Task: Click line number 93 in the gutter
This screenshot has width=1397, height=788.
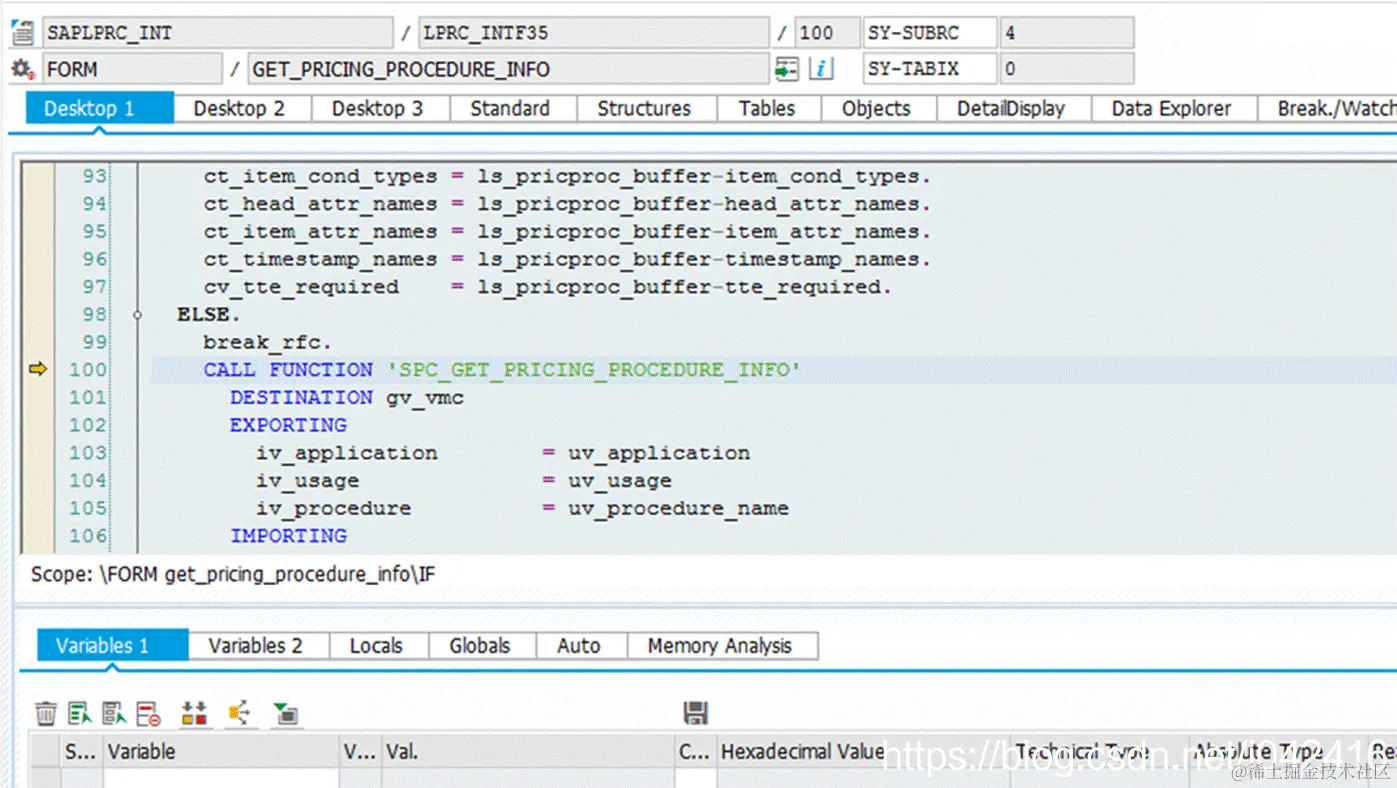Action: [x=94, y=176]
